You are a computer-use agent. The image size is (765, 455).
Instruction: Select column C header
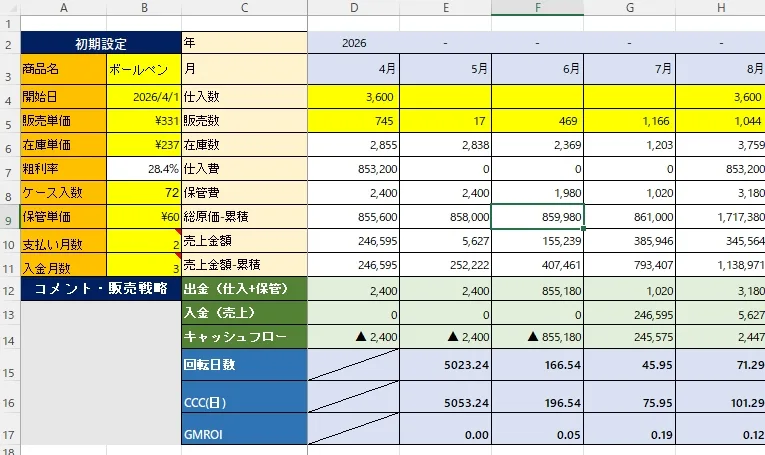[244, 7]
